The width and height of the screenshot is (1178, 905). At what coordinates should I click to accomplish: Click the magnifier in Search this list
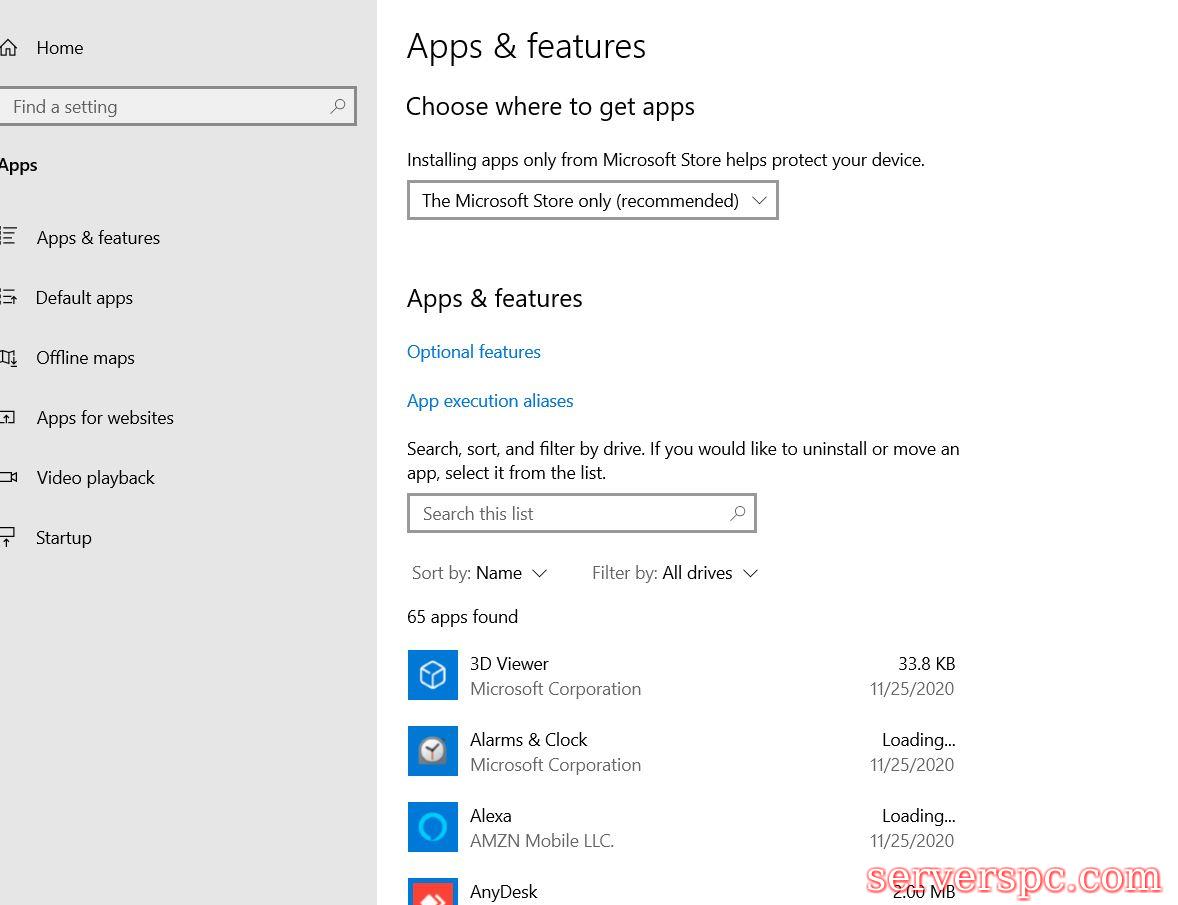tap(738, 513)
